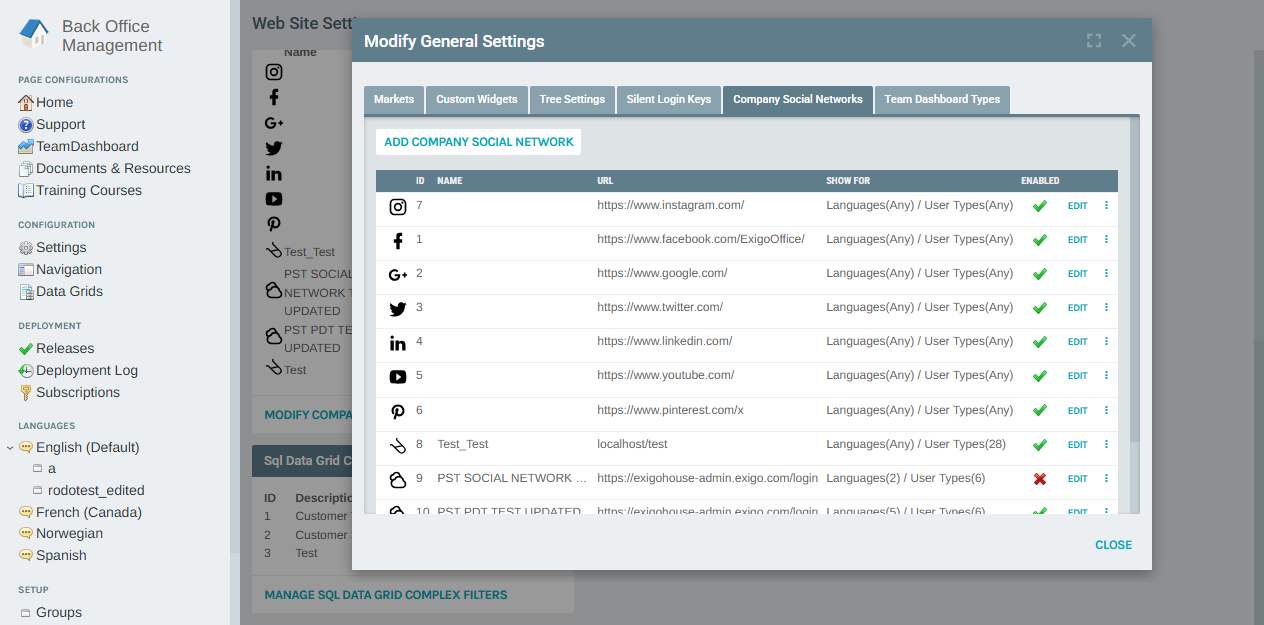Click the Test_Test row icon
Viewport: 1264px width, 625px height.
click(x=398, y=445)
